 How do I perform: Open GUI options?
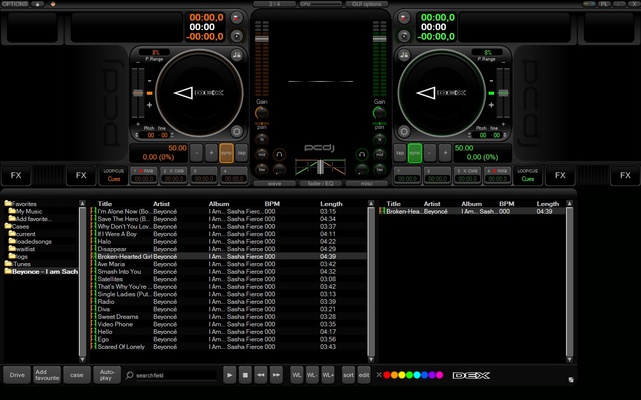click(367, 4)
